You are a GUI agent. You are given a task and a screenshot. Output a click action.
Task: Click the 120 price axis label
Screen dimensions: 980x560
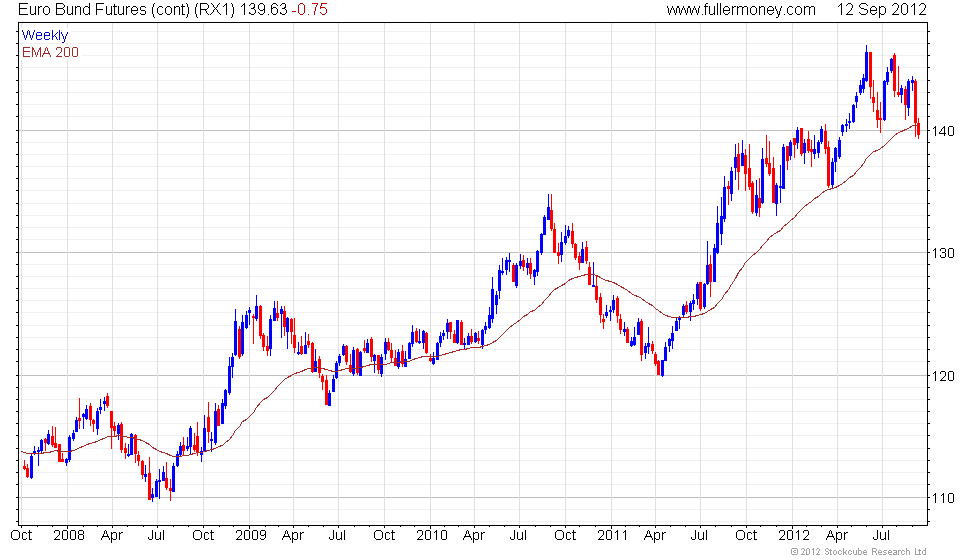(x=945, y=376)
